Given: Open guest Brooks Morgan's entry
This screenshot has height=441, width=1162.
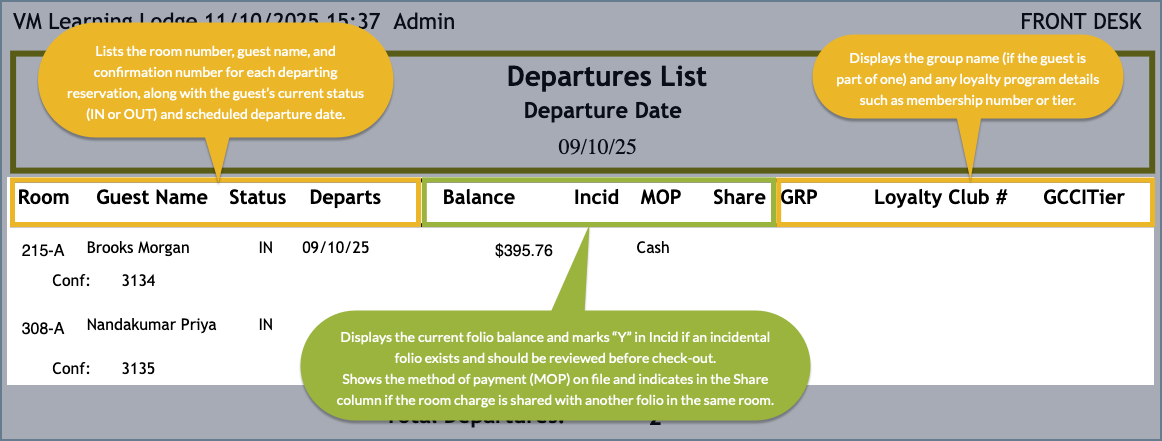Looking at the screenshot, I should (x=124, y=248).
